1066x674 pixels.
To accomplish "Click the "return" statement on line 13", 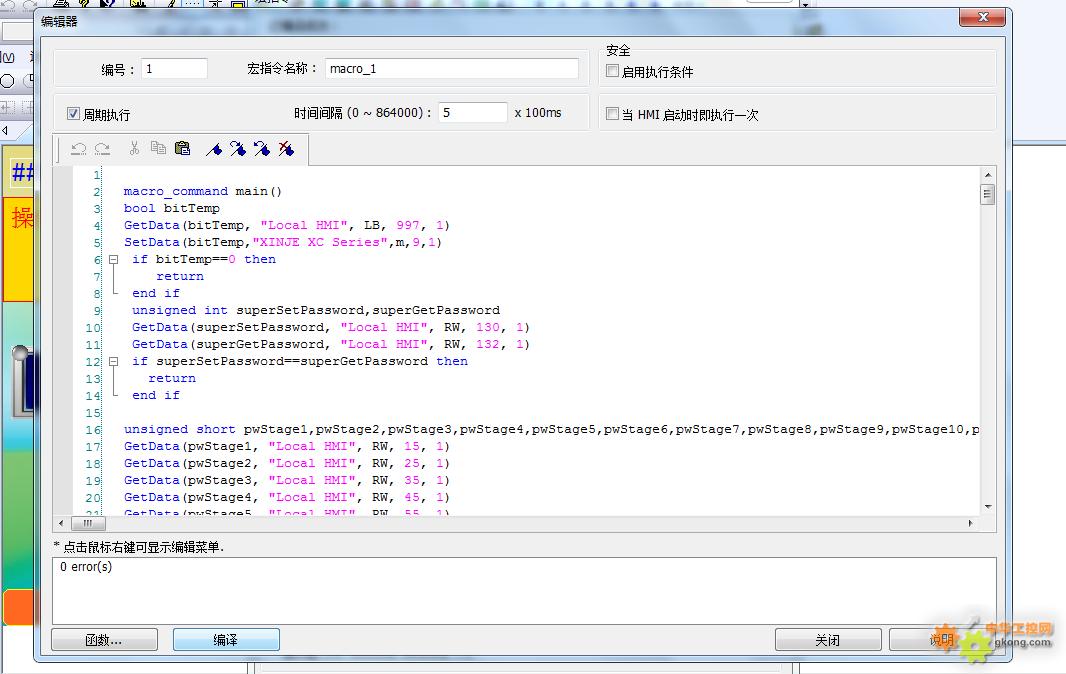I will 172,378.
